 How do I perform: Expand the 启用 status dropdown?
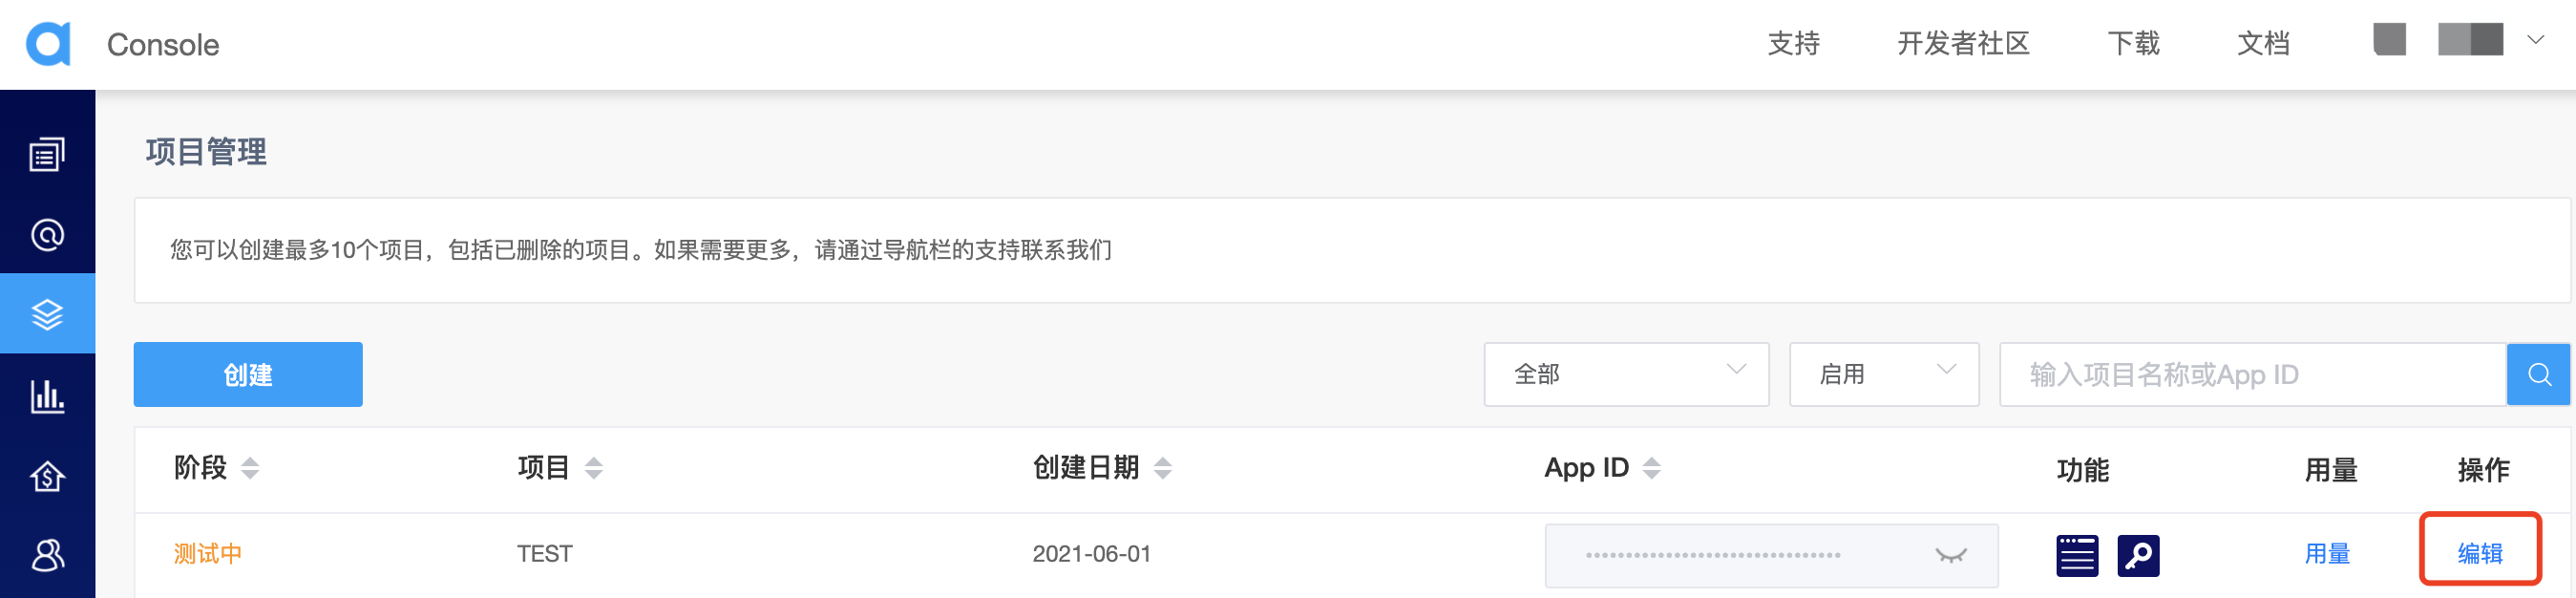tap(1883, 374)
